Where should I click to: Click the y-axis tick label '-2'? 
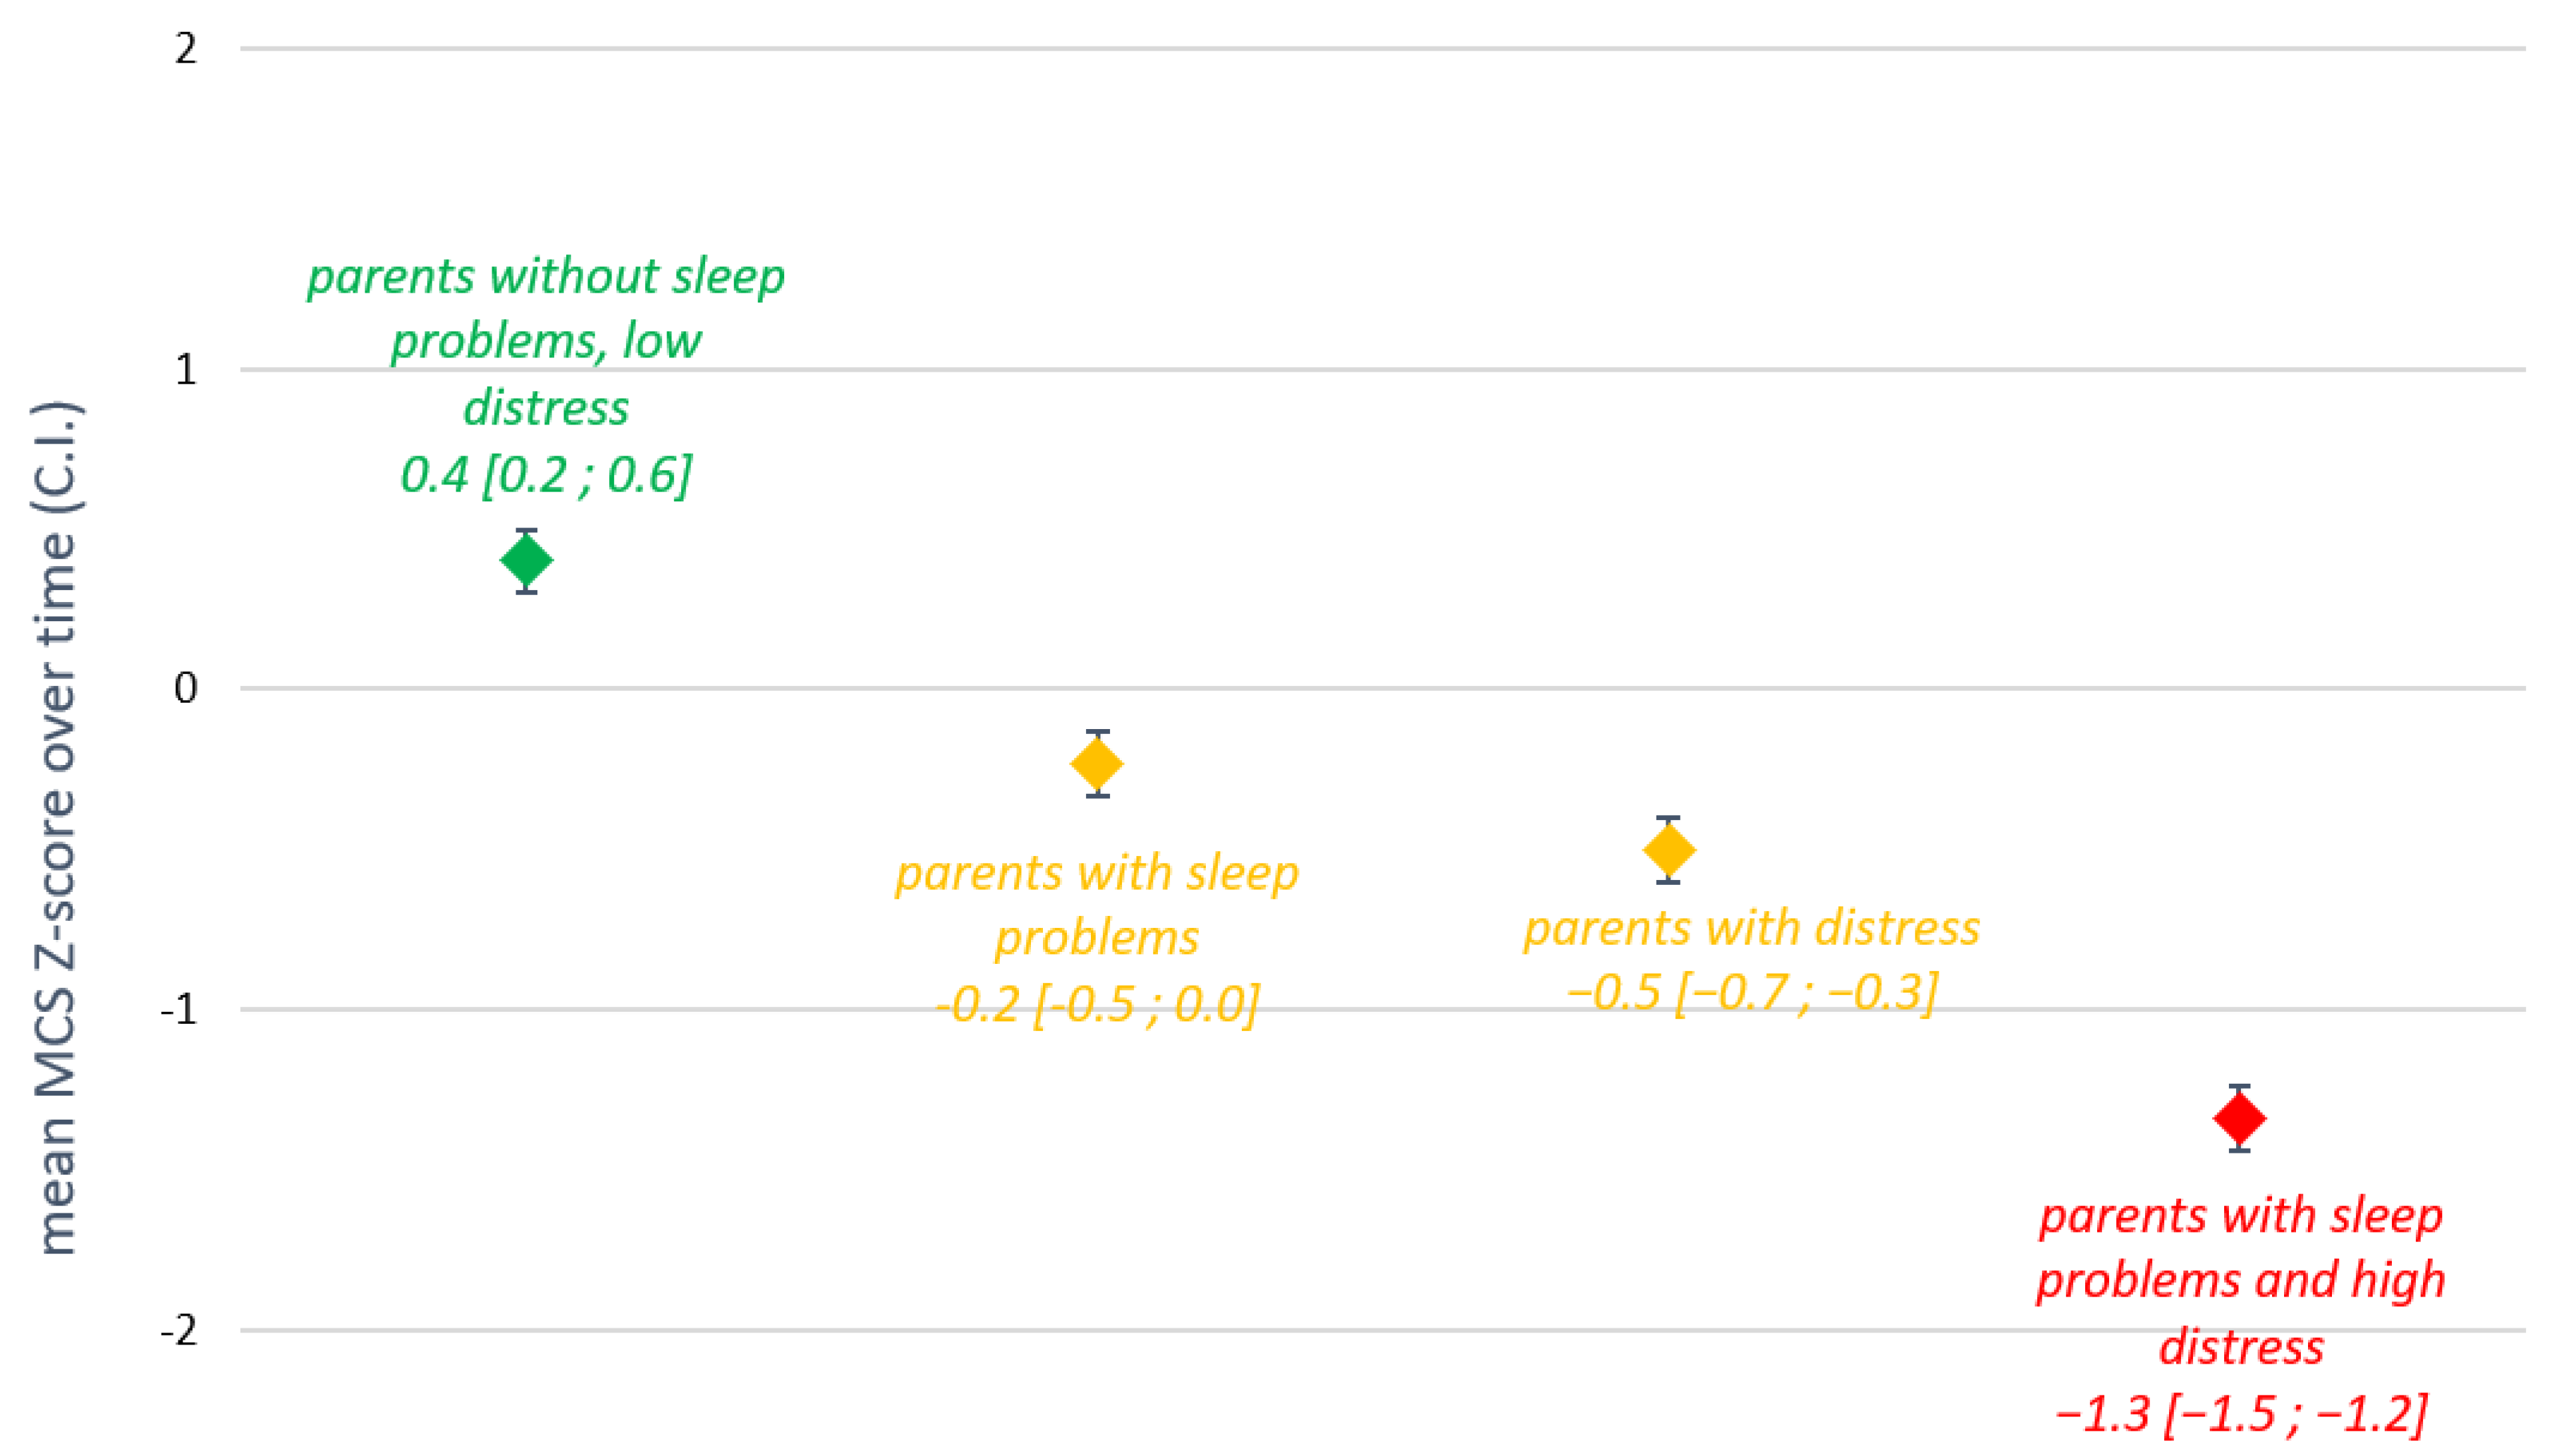pyautogui.click(x=181, y=1331)
